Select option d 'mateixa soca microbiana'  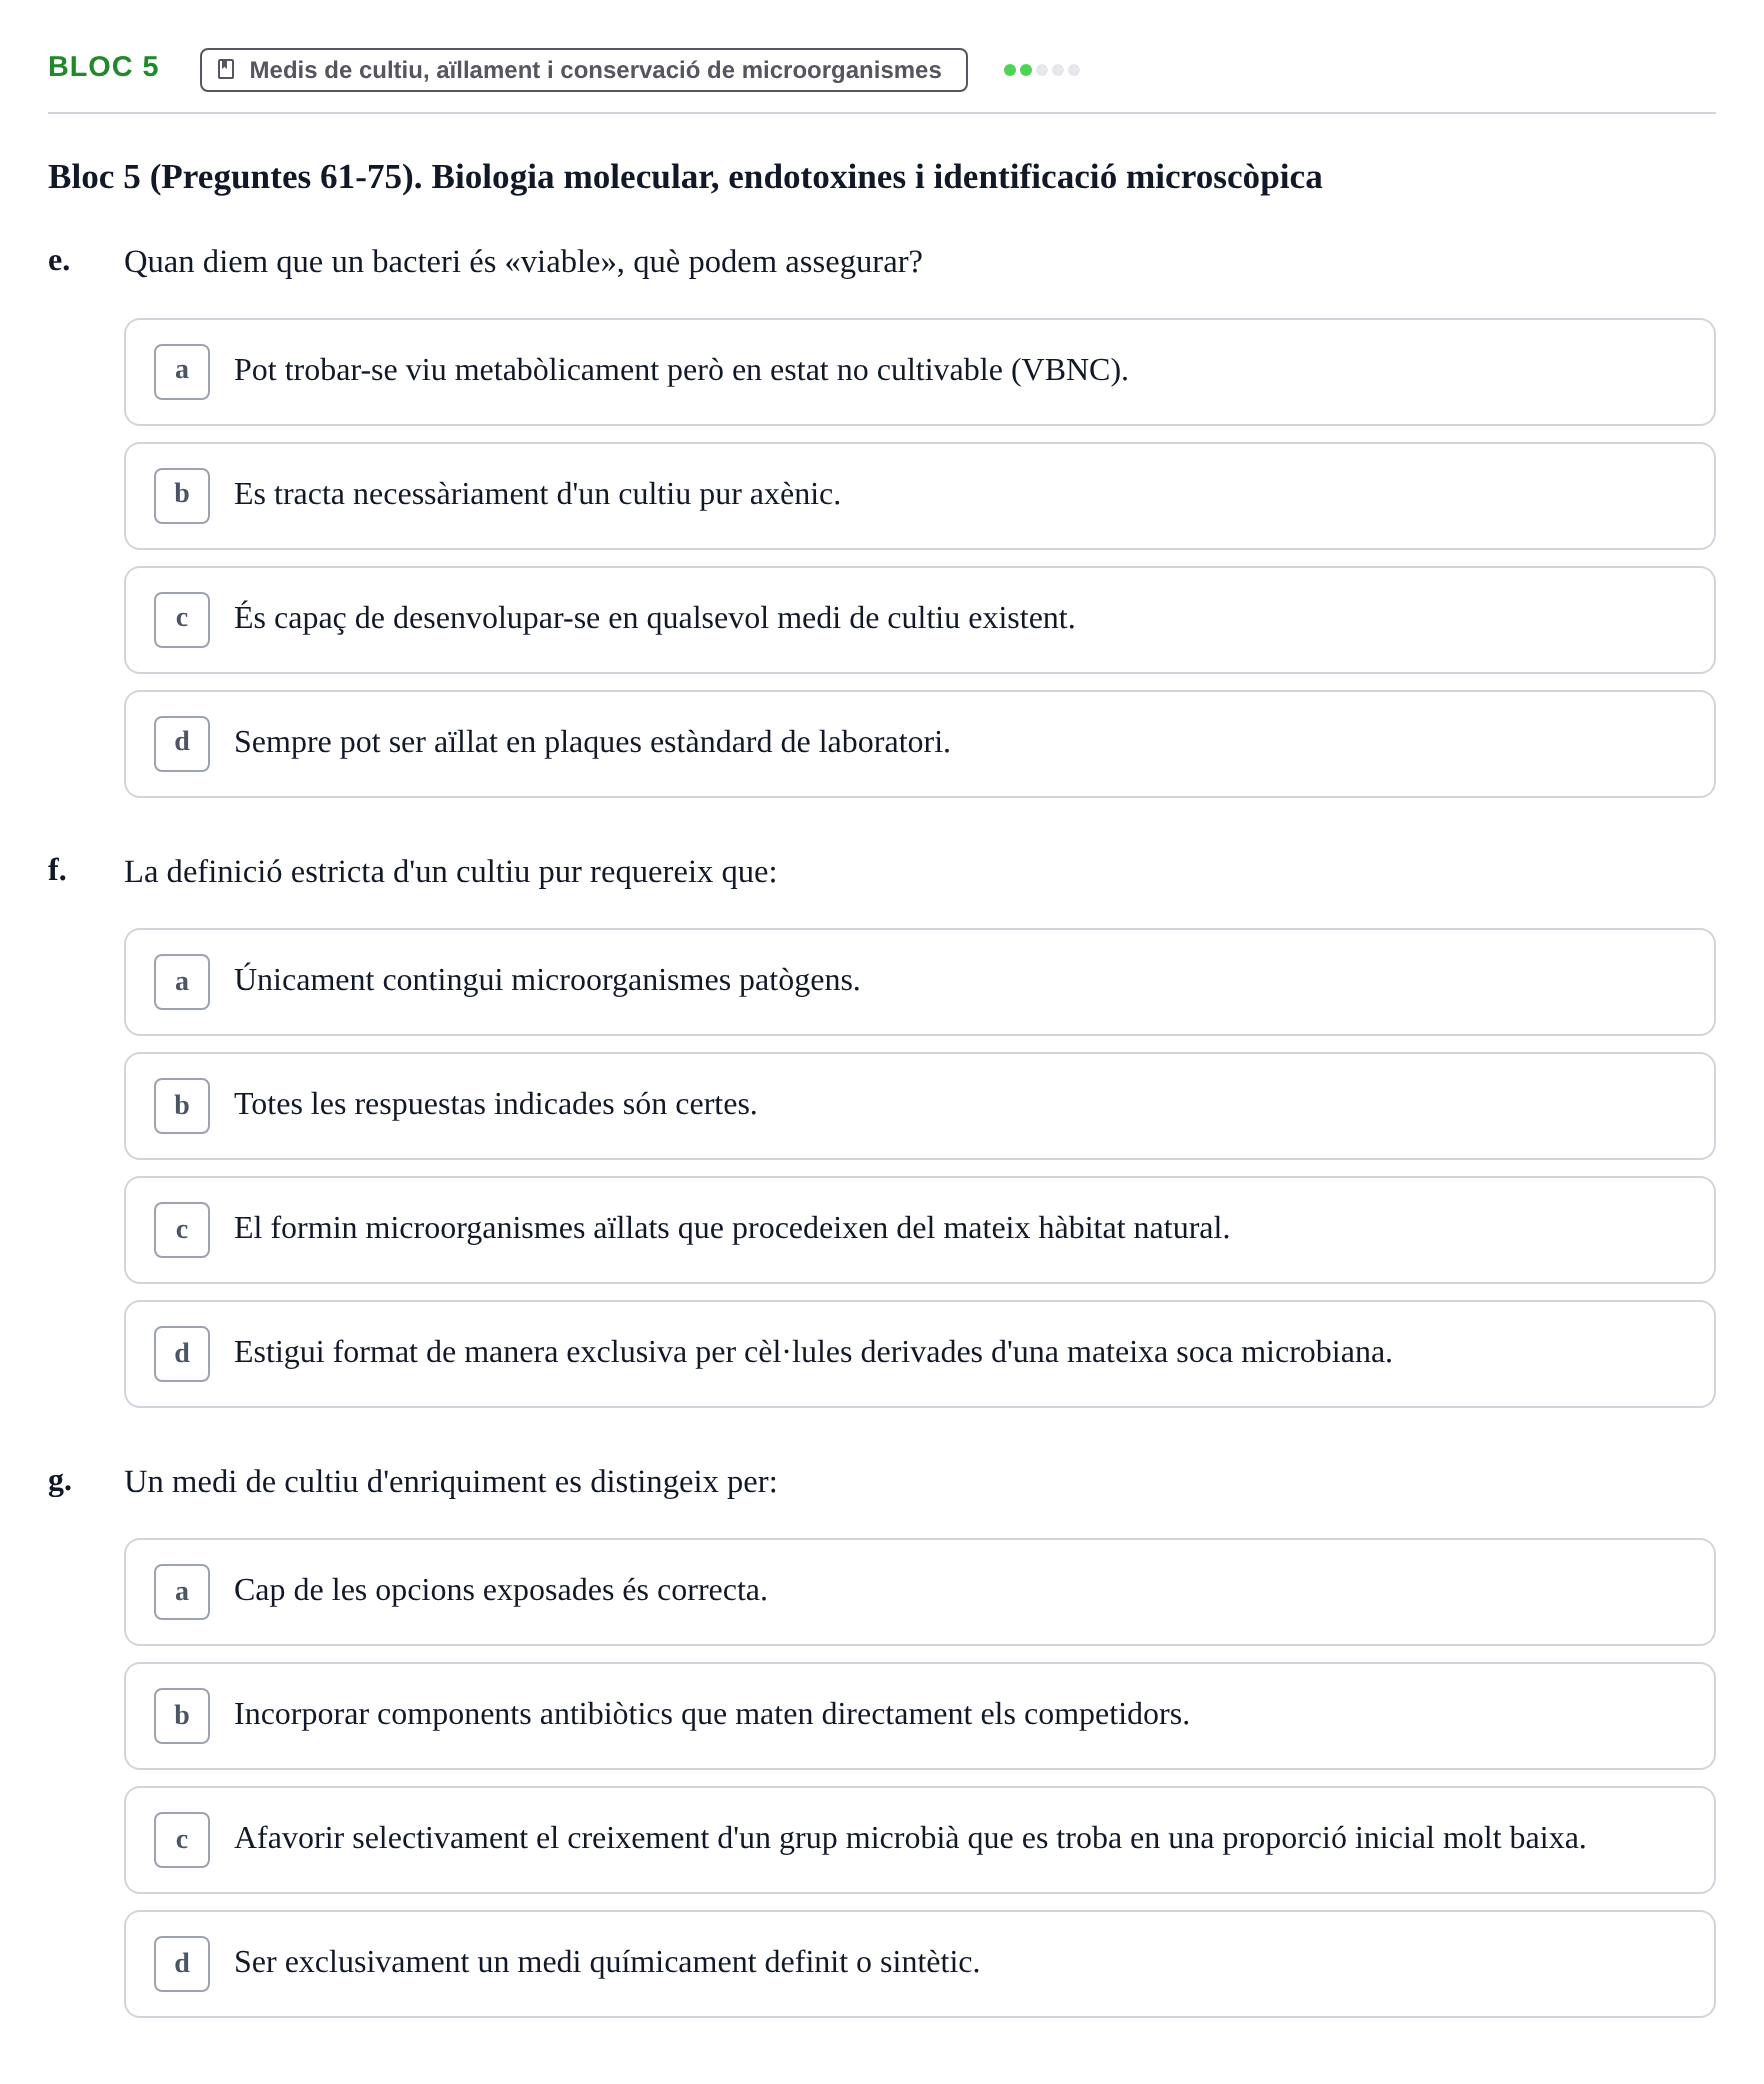(x=919, y=1354)
